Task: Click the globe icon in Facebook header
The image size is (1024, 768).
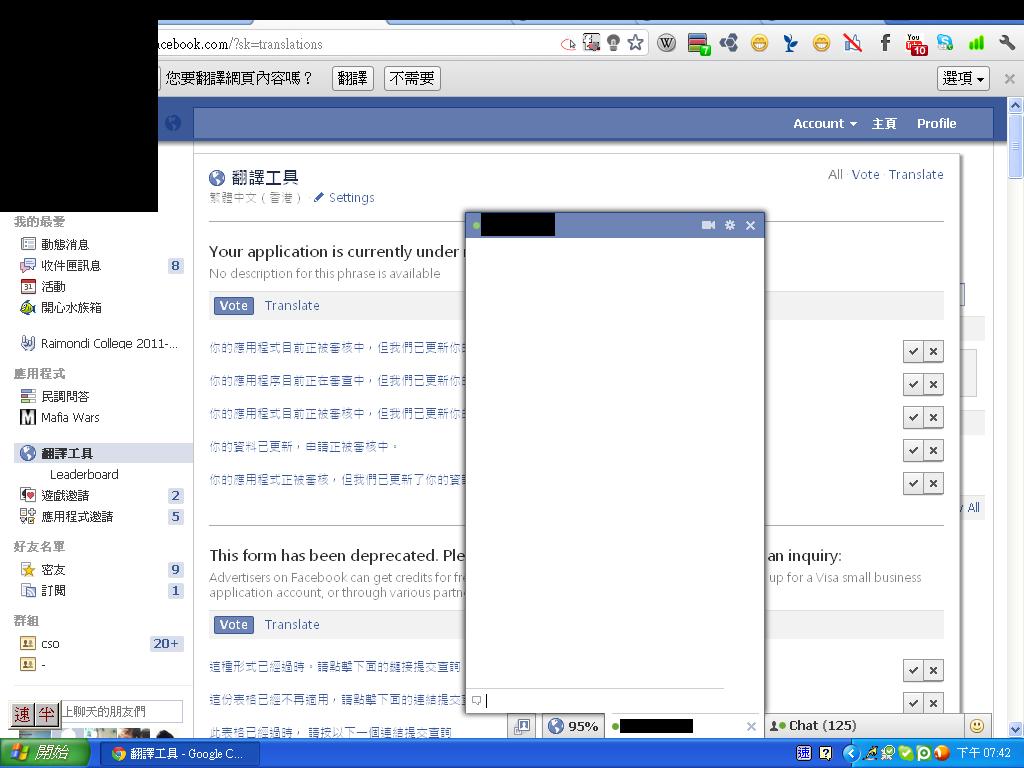Action: [173, 123]
